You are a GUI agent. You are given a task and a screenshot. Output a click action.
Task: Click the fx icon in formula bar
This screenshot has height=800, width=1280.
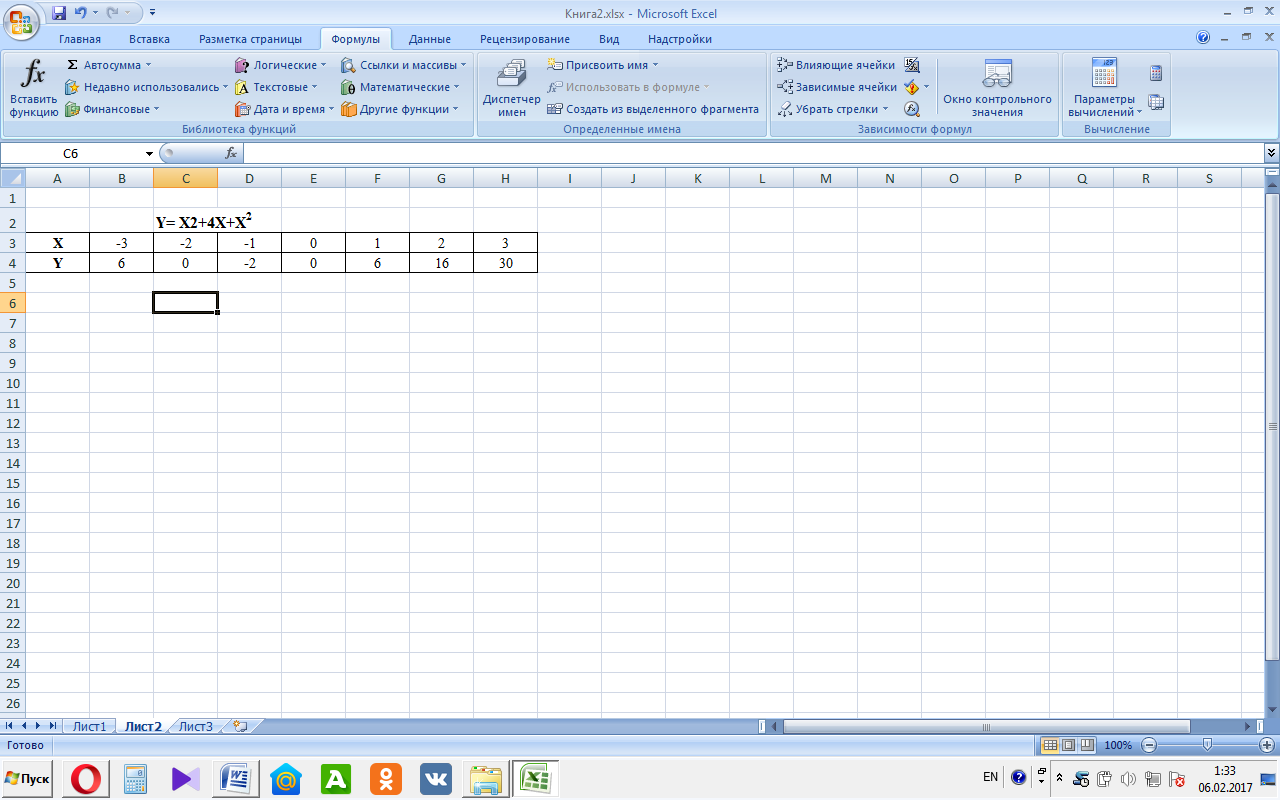pos(231,153)
